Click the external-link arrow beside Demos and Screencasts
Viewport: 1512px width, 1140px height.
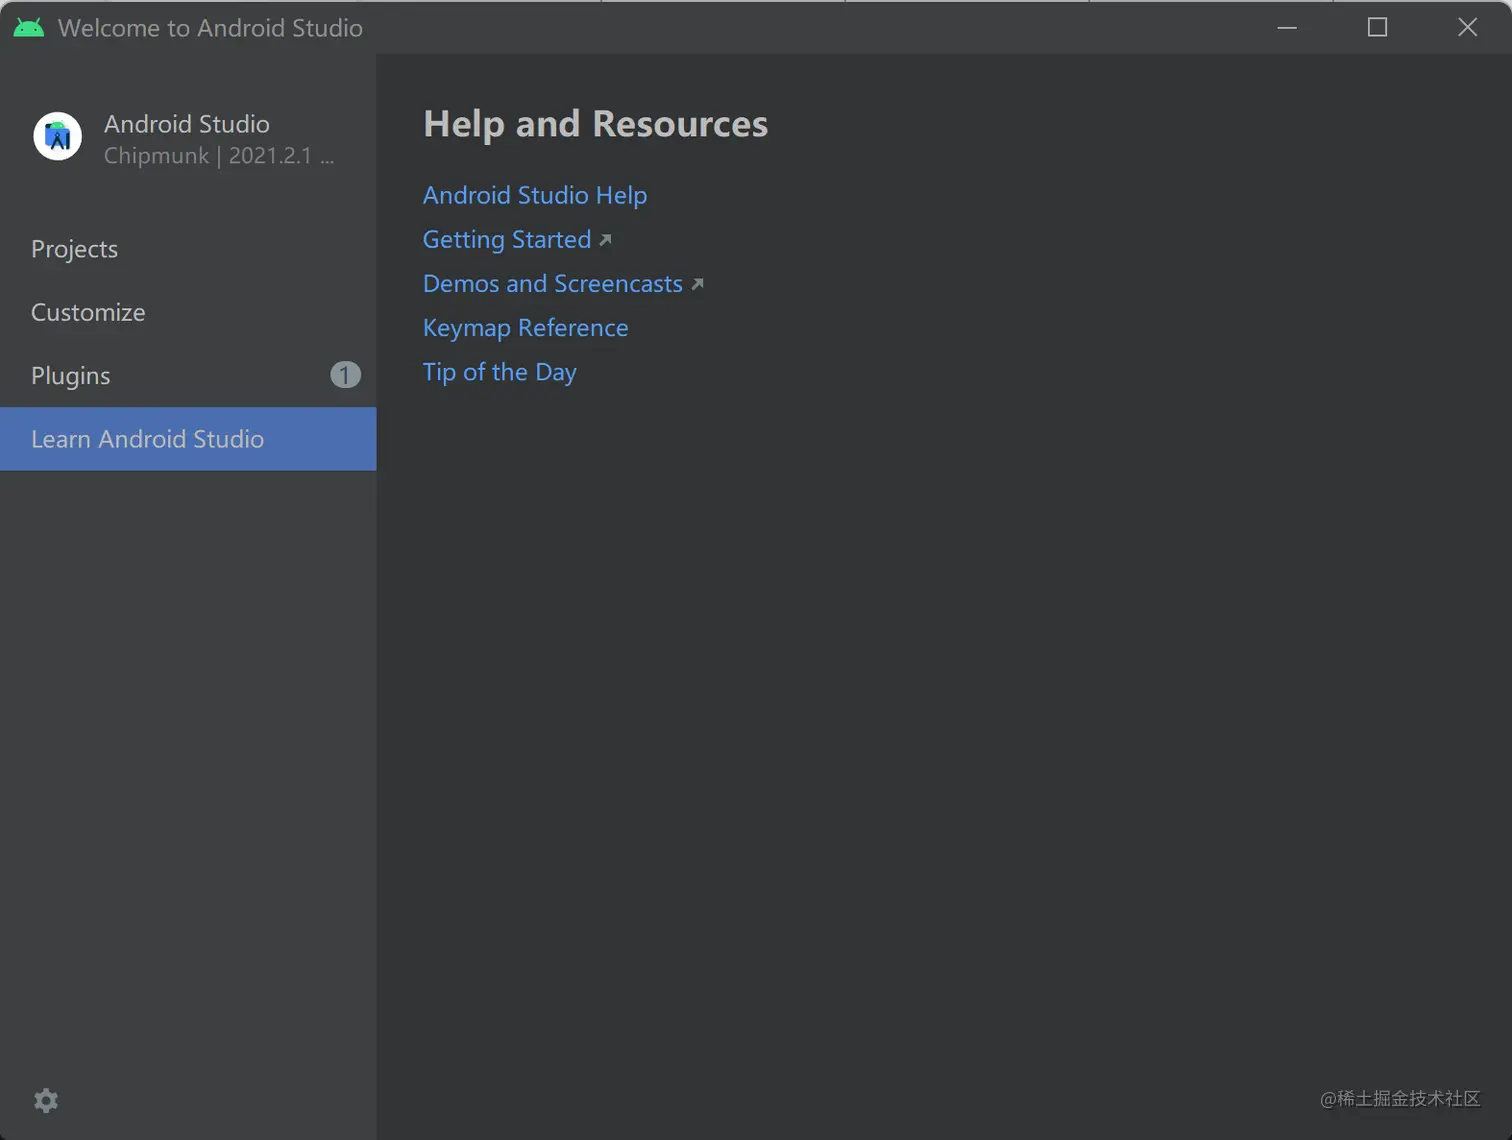(697, 284)
